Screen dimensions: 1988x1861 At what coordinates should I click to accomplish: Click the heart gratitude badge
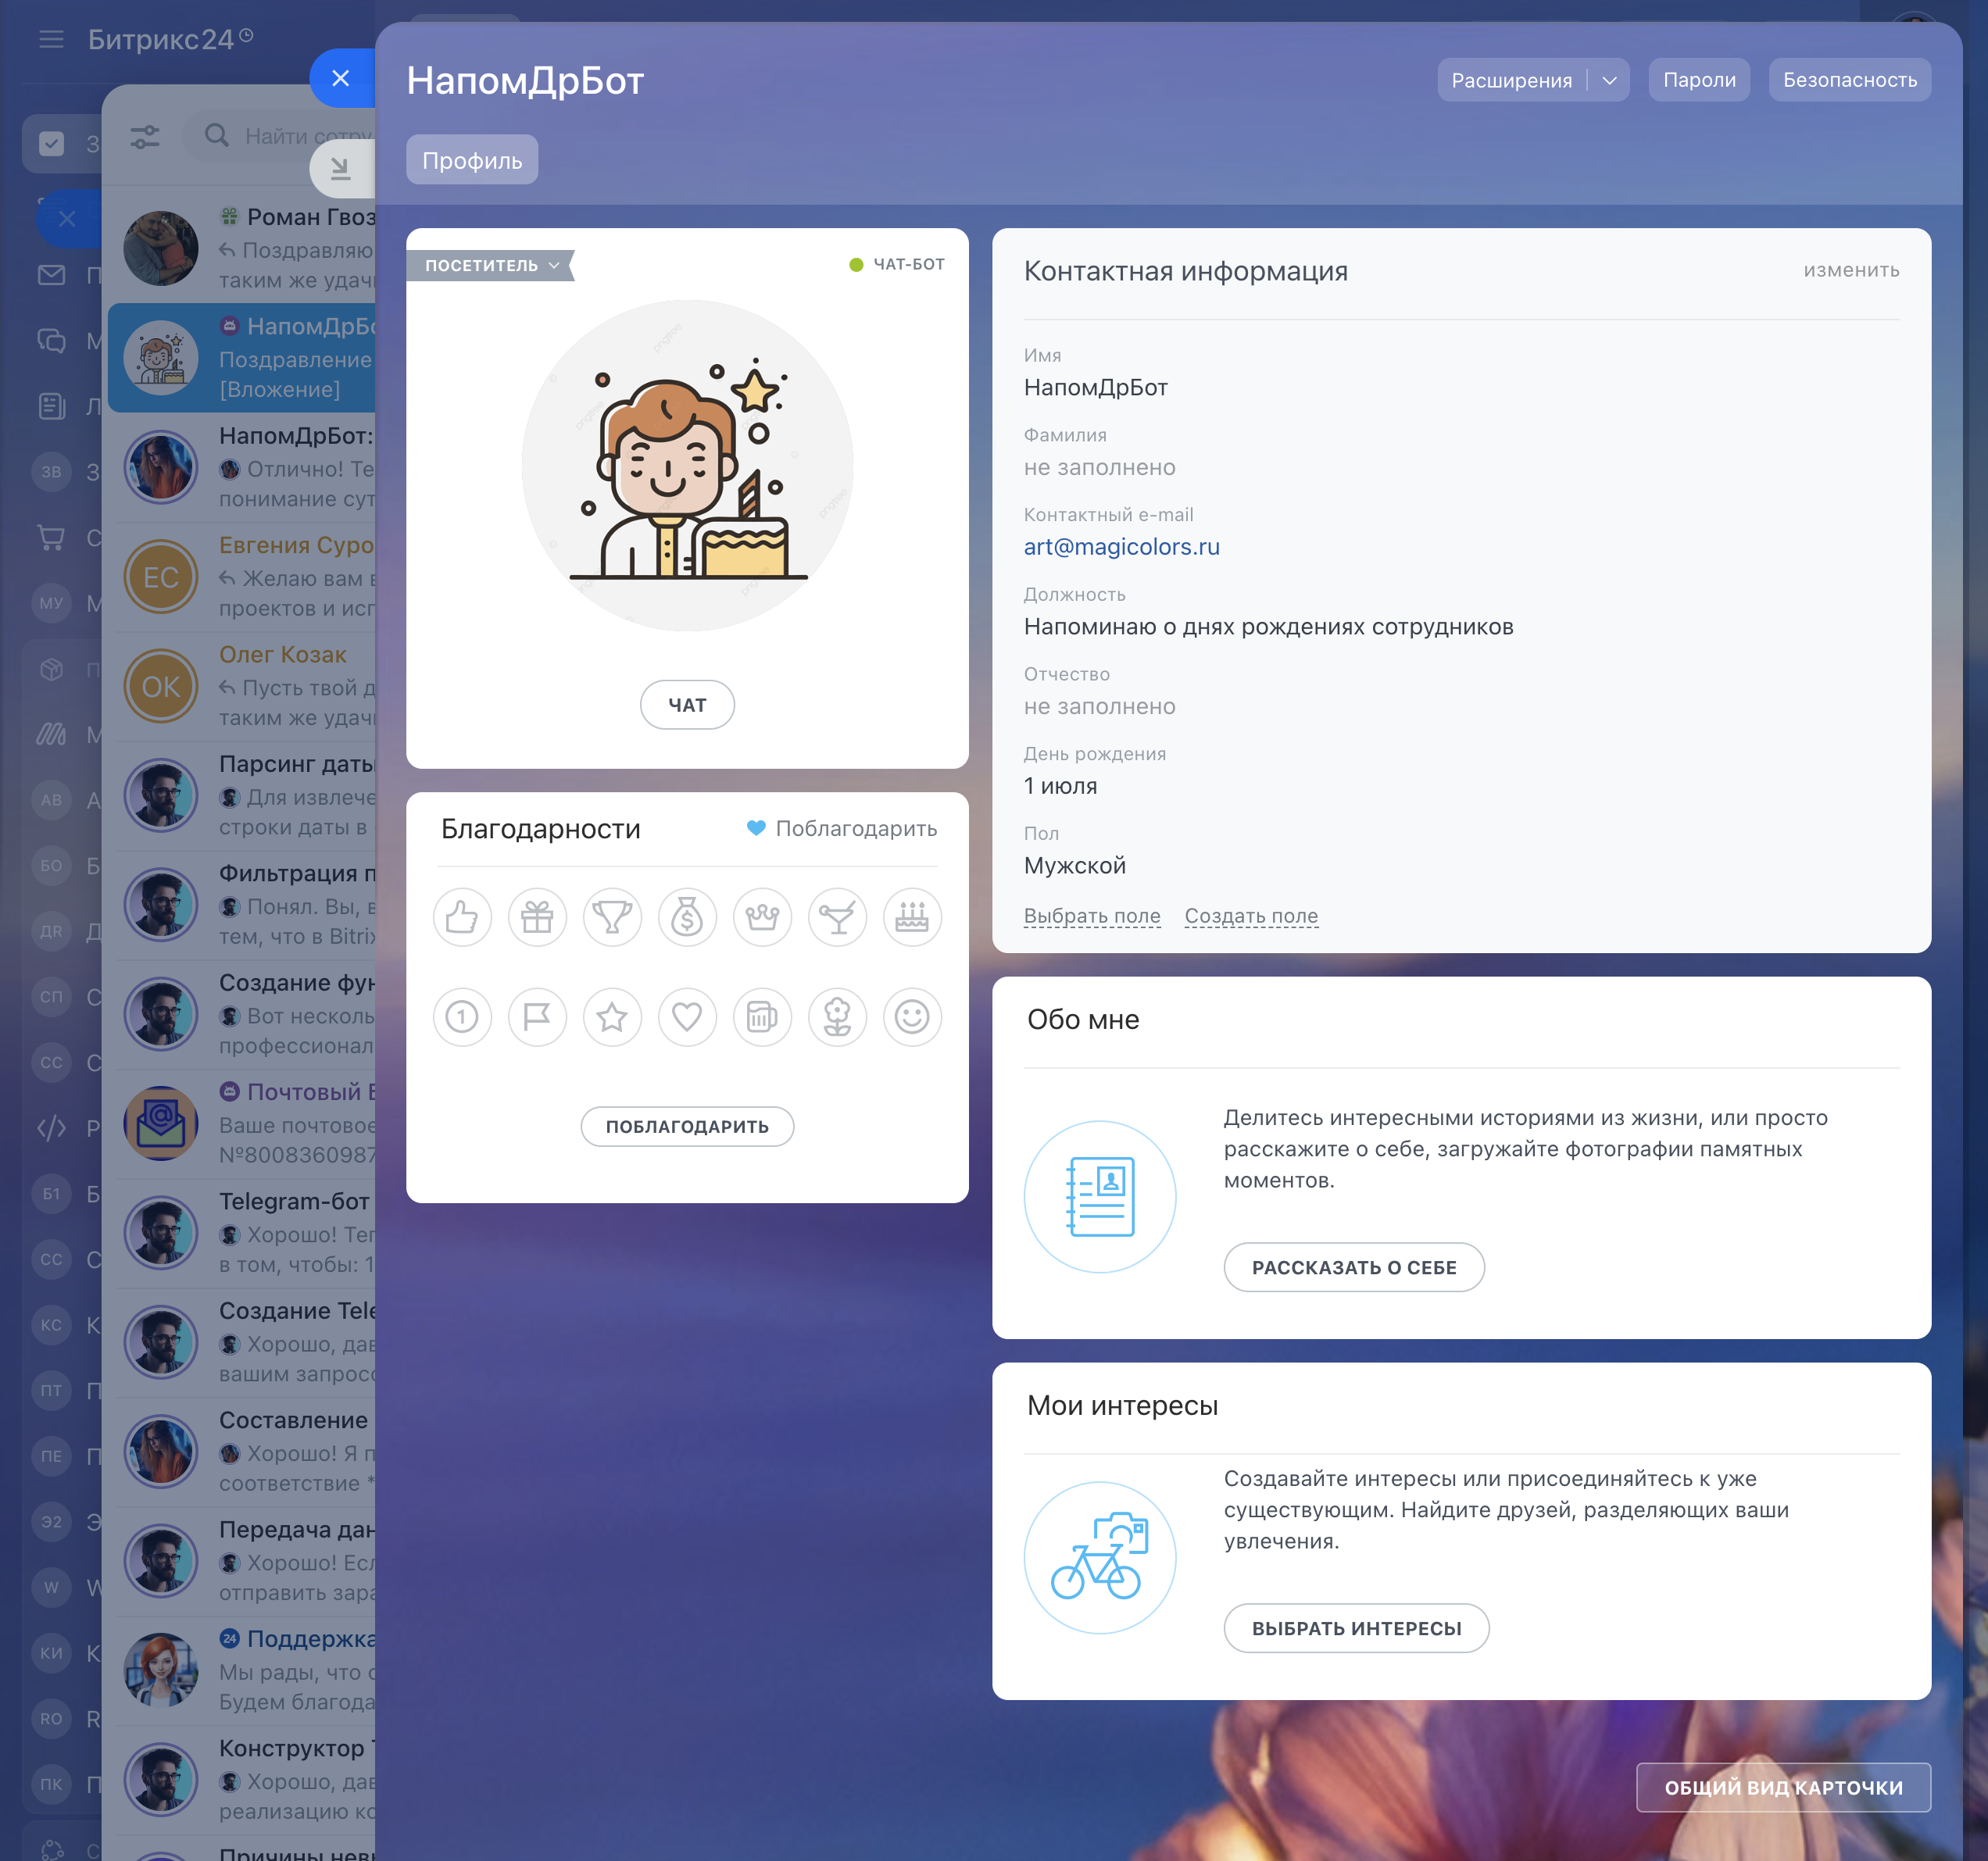click(687, 1017)
